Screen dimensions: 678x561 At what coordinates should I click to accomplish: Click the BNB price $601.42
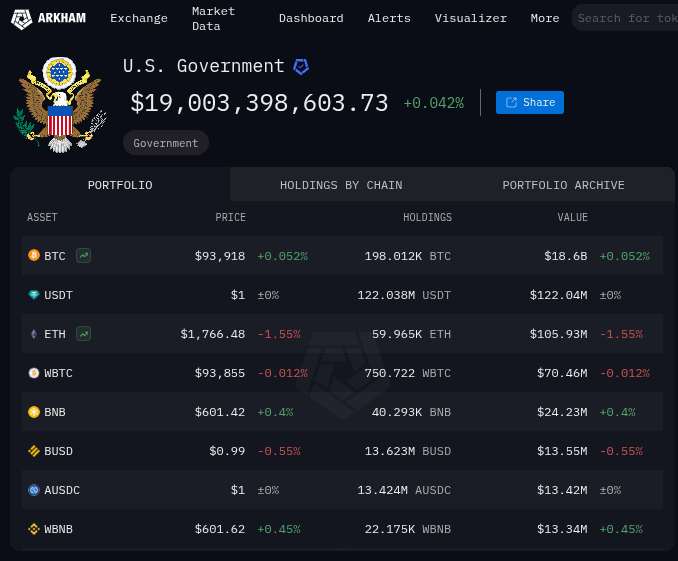[x=220, y=412]
